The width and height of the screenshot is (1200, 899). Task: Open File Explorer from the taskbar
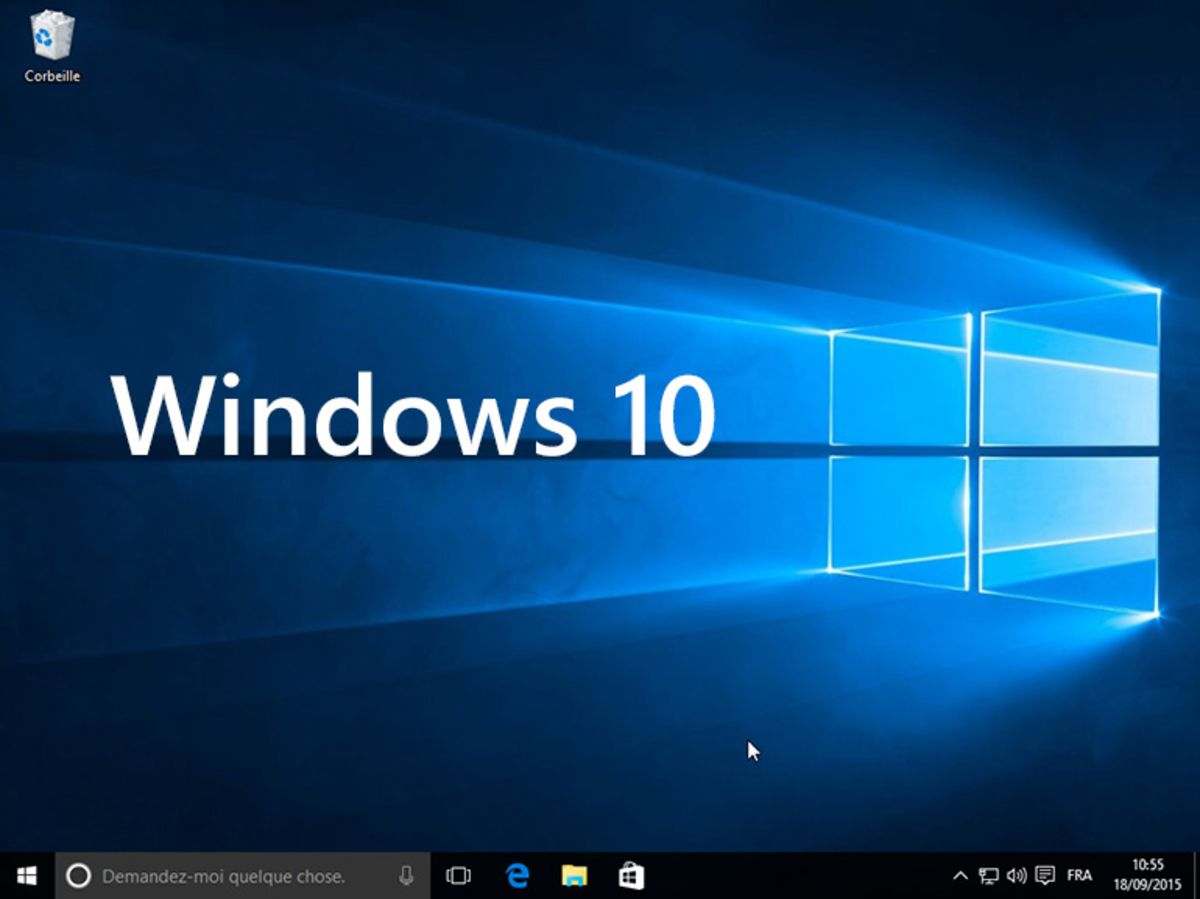pyautogui.click(x=574, y=876)
